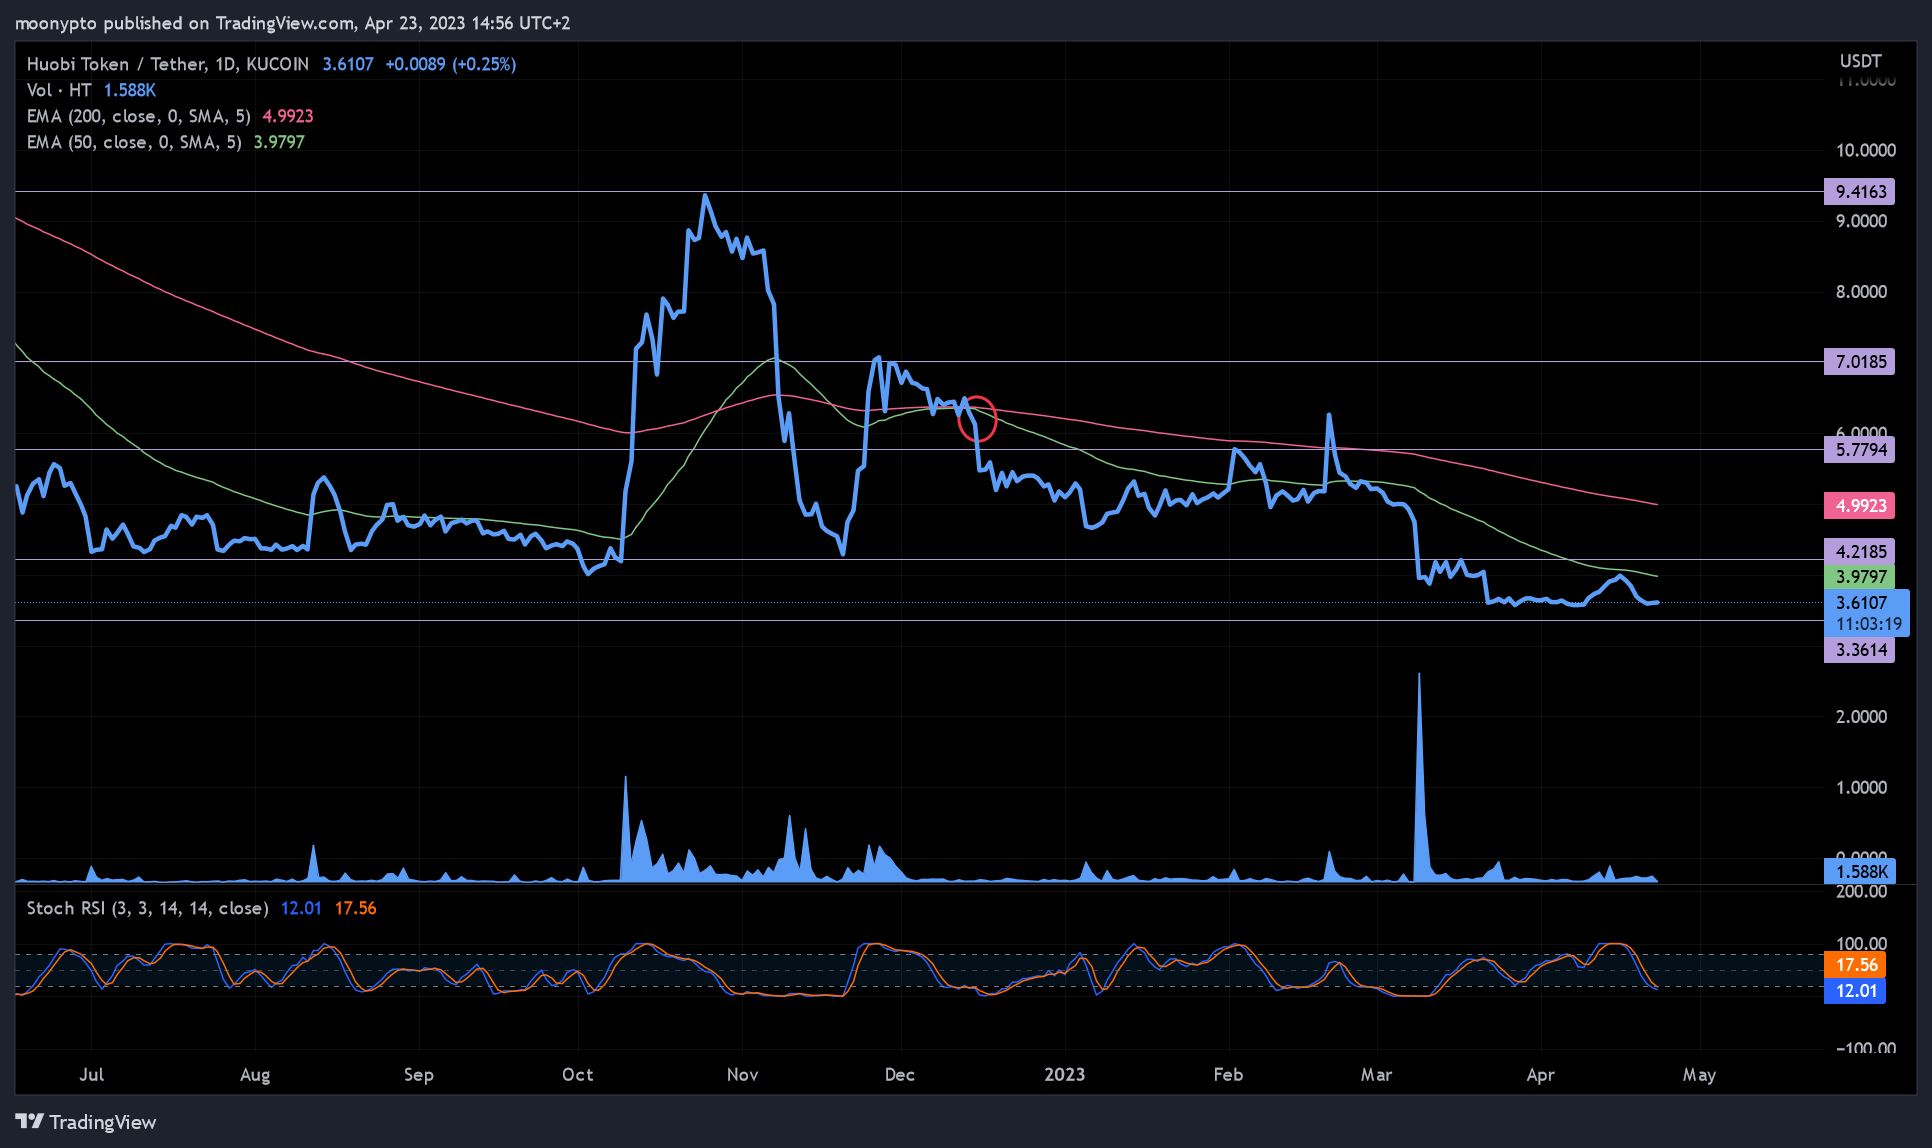Click the 4.9923 value in EMA 200 legend
The width and height of the screenshot is (1932, 1148).
click(288, 116)
